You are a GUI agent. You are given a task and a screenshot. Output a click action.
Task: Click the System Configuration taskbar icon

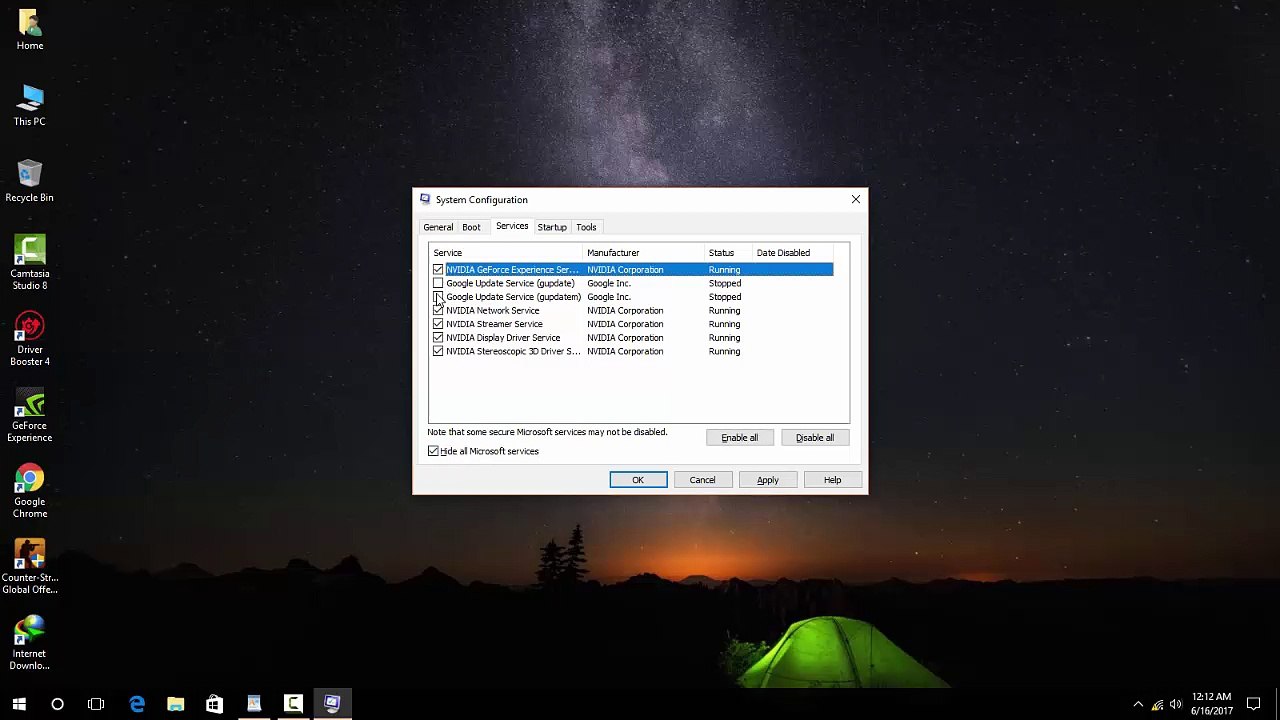[332, 704]
